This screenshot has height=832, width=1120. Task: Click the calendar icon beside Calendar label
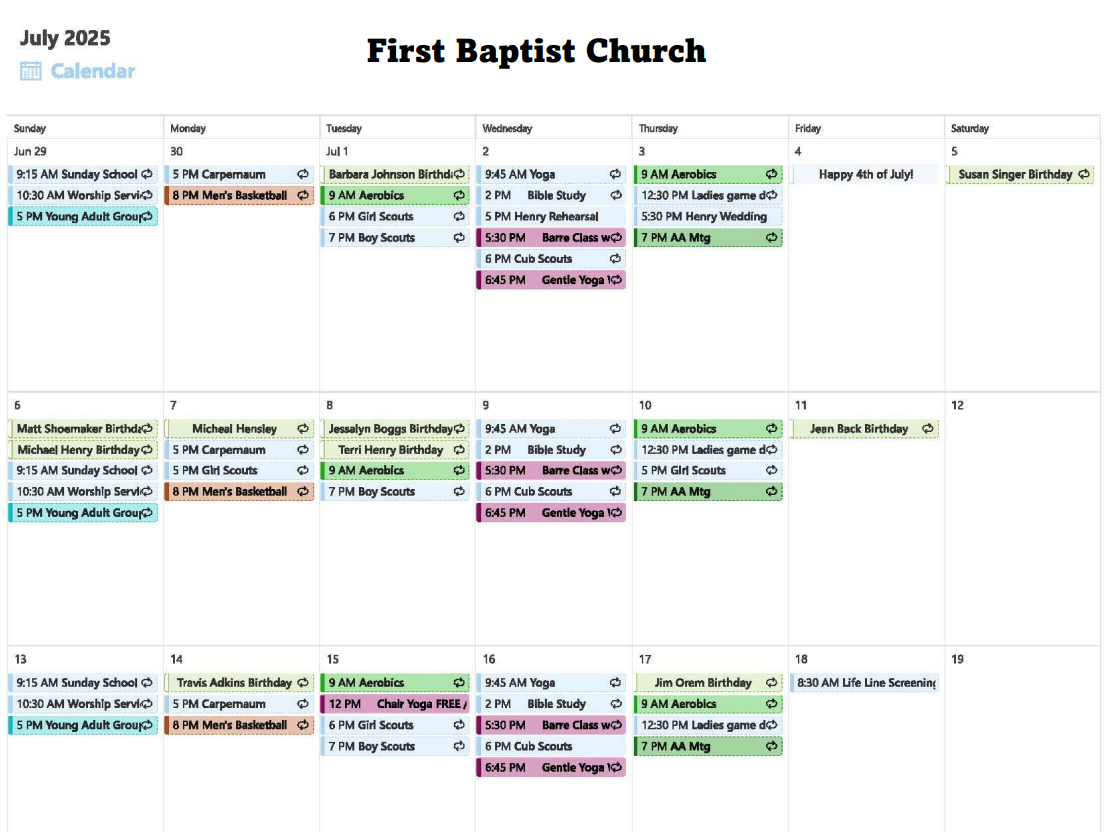tap(31, 71)
